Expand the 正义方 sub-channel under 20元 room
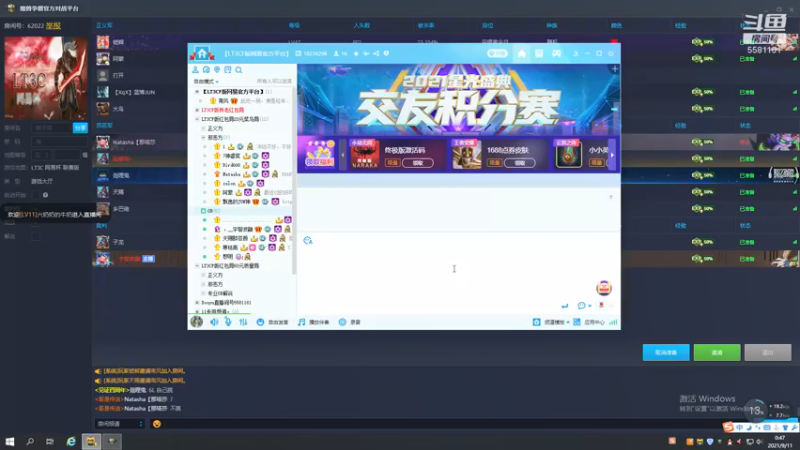 tap(203, 129)
